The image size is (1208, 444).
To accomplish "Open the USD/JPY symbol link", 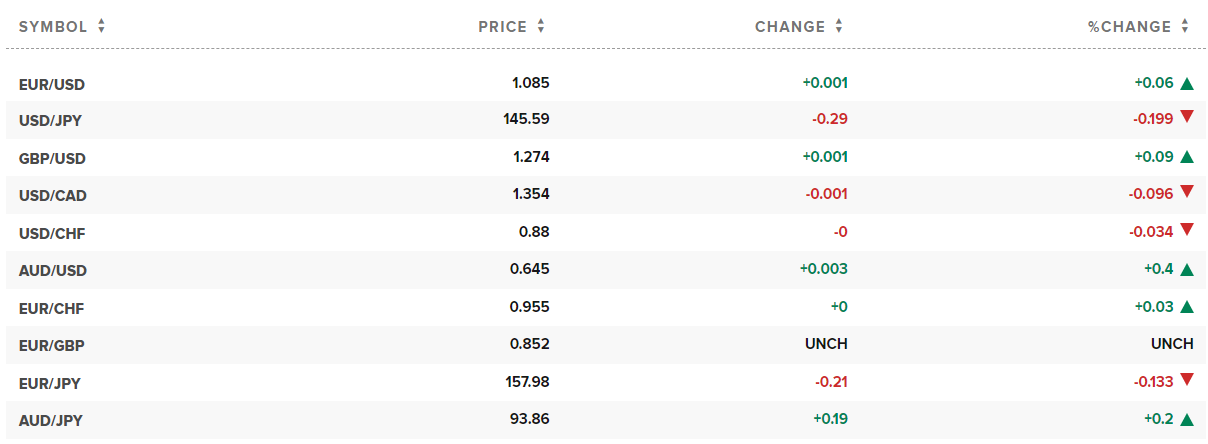I will (51, 121).
